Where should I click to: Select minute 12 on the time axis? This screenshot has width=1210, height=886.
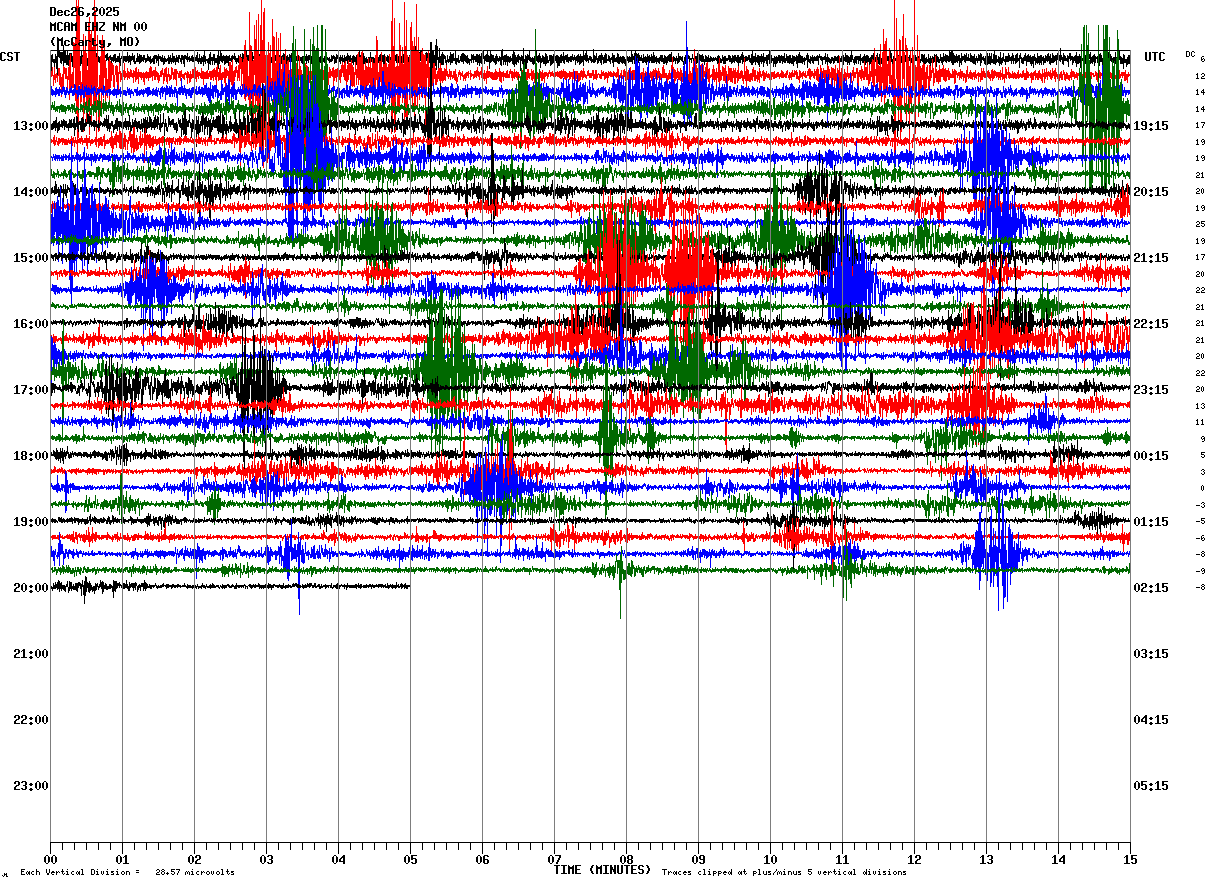[x=914, y=859]
